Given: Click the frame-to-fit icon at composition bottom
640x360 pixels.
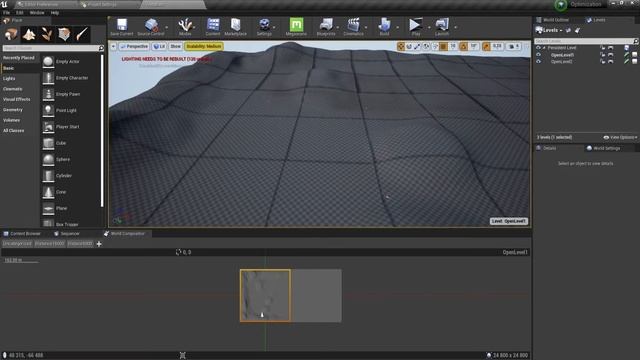Looking at the screenshot, I should [182, 355].
